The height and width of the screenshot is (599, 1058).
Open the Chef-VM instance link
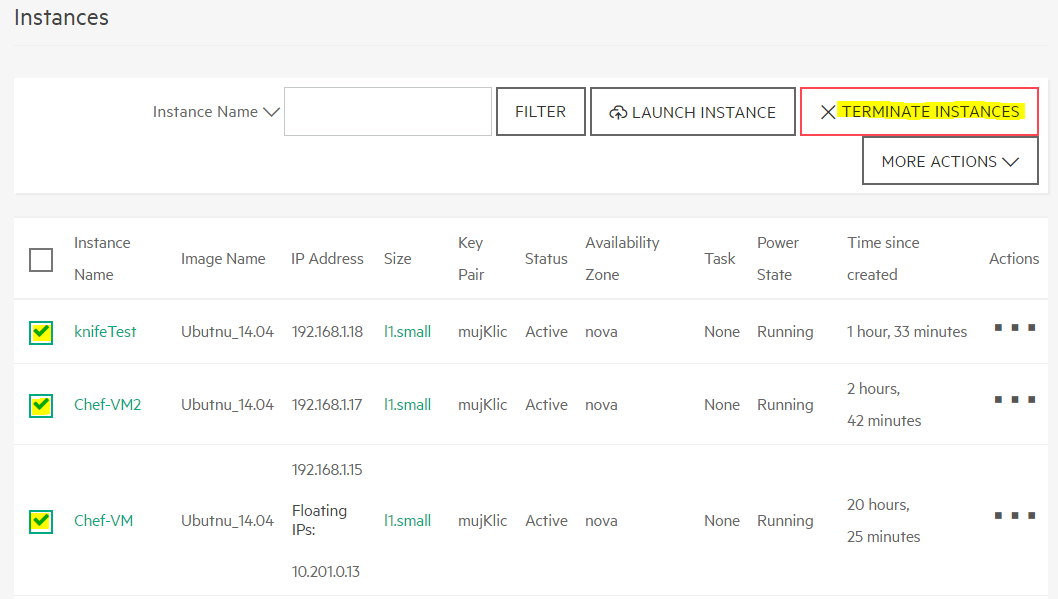104,521
